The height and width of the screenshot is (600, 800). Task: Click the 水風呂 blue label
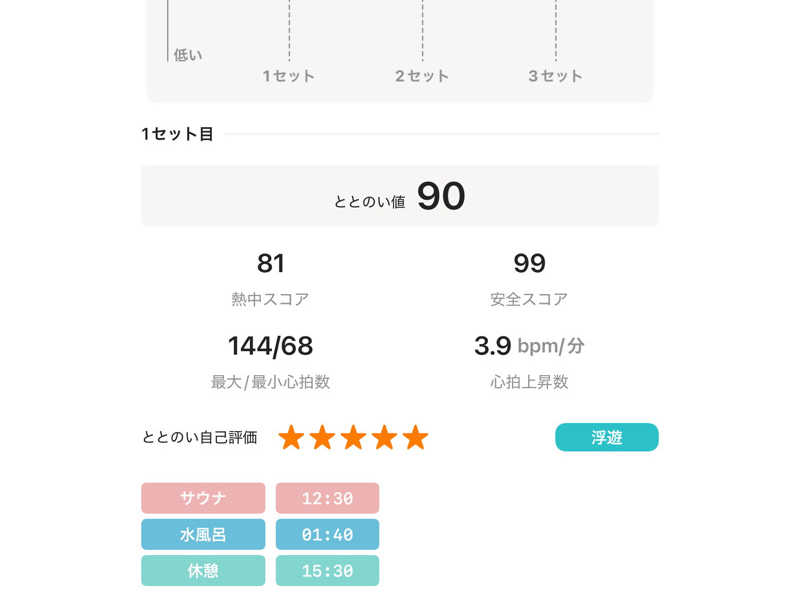203,534
